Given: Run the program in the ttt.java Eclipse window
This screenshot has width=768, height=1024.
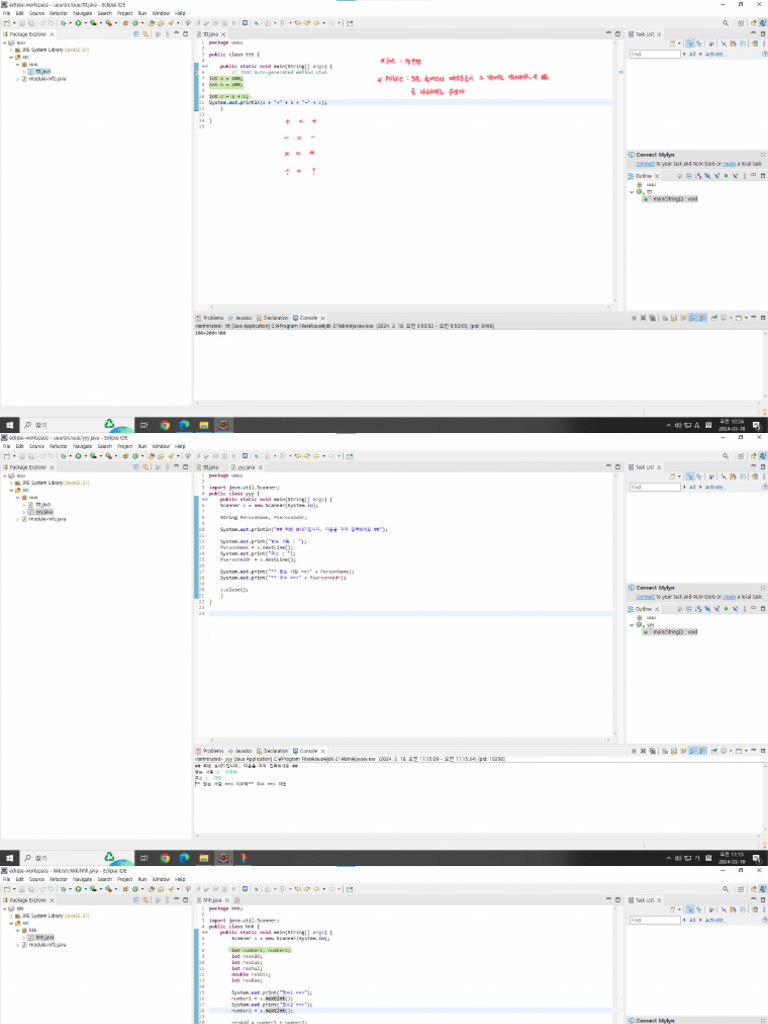Looking at the screenshot, I should point(78,23).
